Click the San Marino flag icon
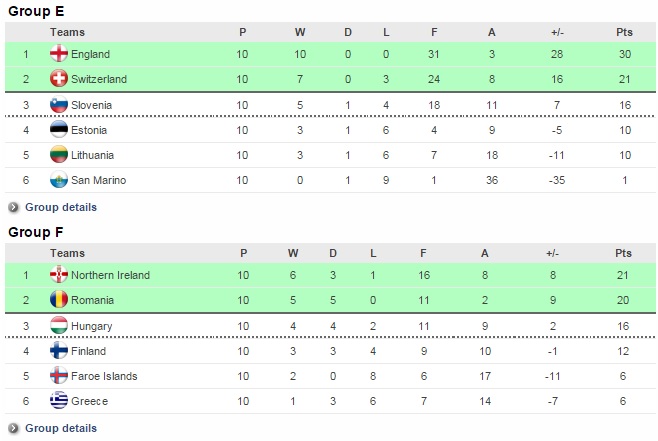Image resolution: width=658 pixels, height=441 pixels. [58, 180]
